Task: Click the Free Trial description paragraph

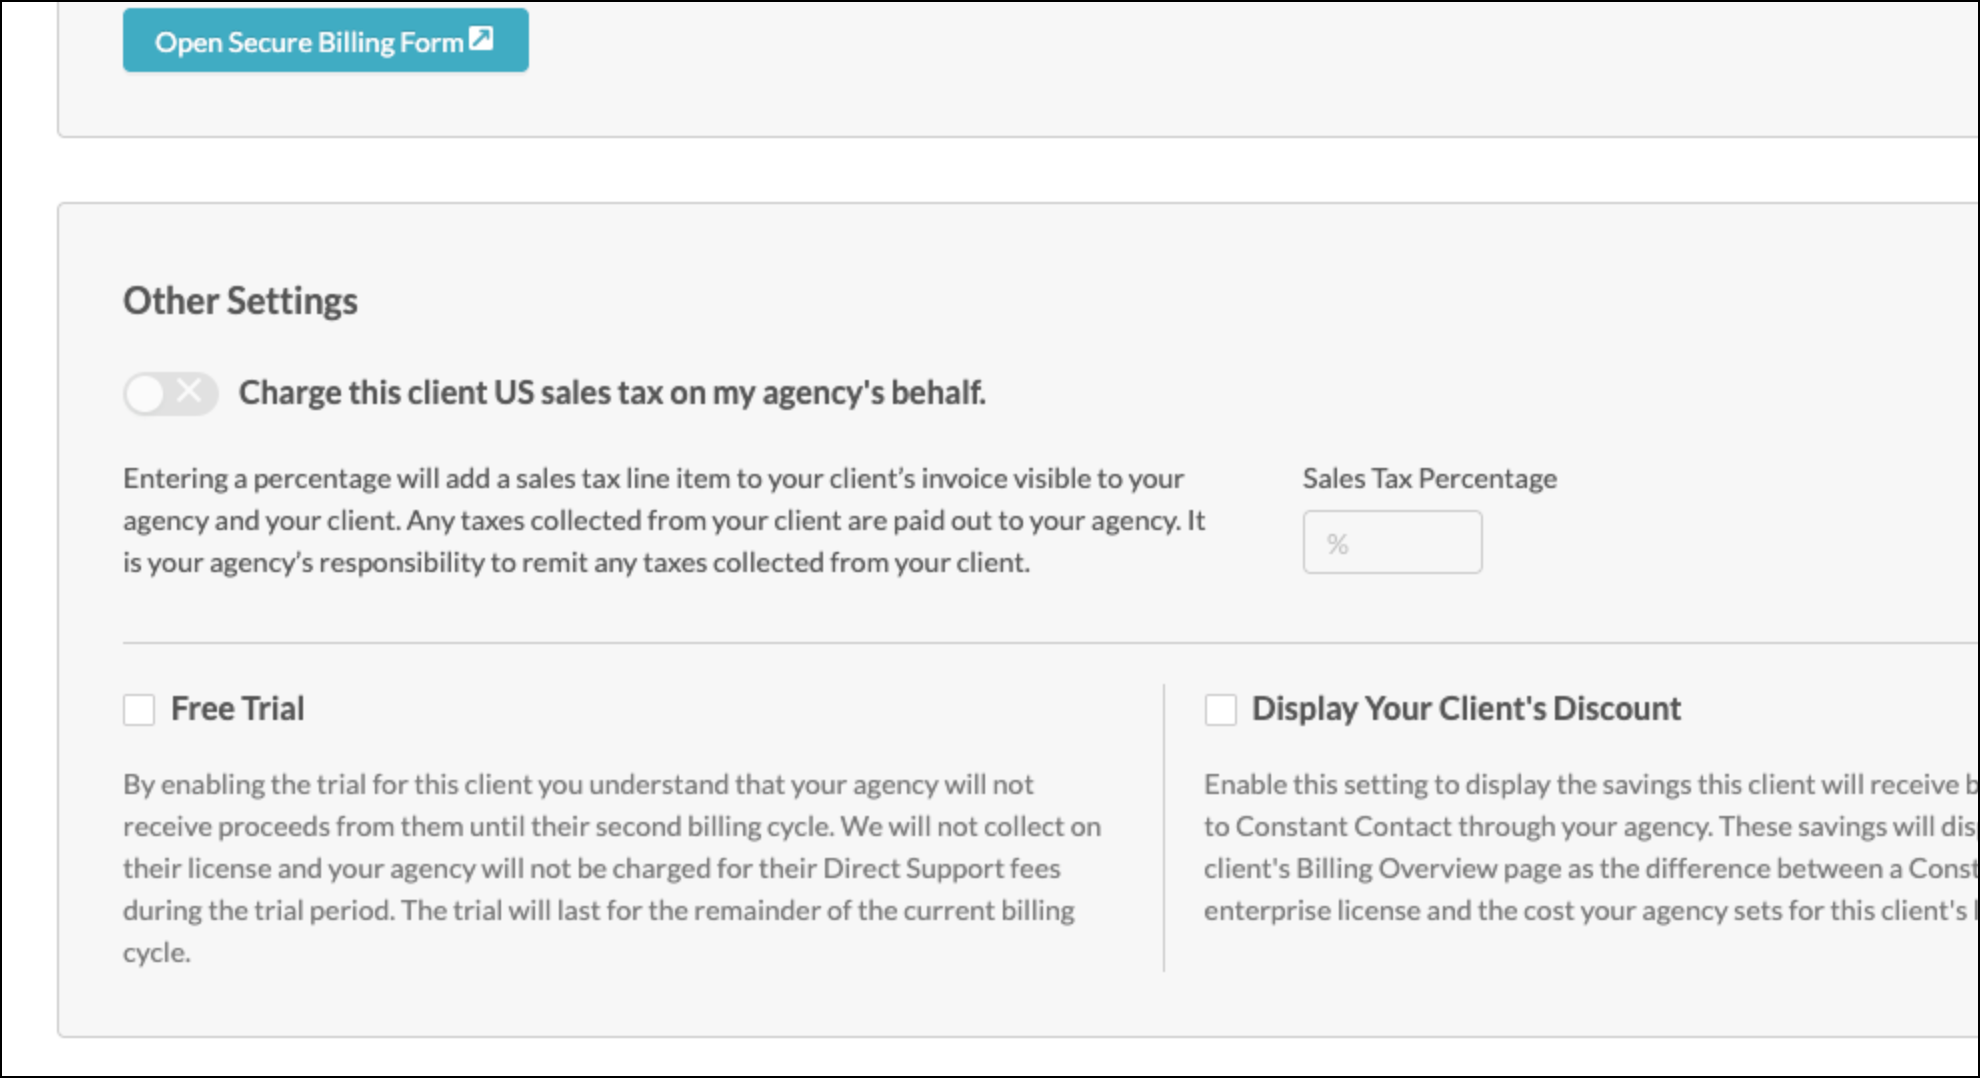Action: [x=612, y=868]
